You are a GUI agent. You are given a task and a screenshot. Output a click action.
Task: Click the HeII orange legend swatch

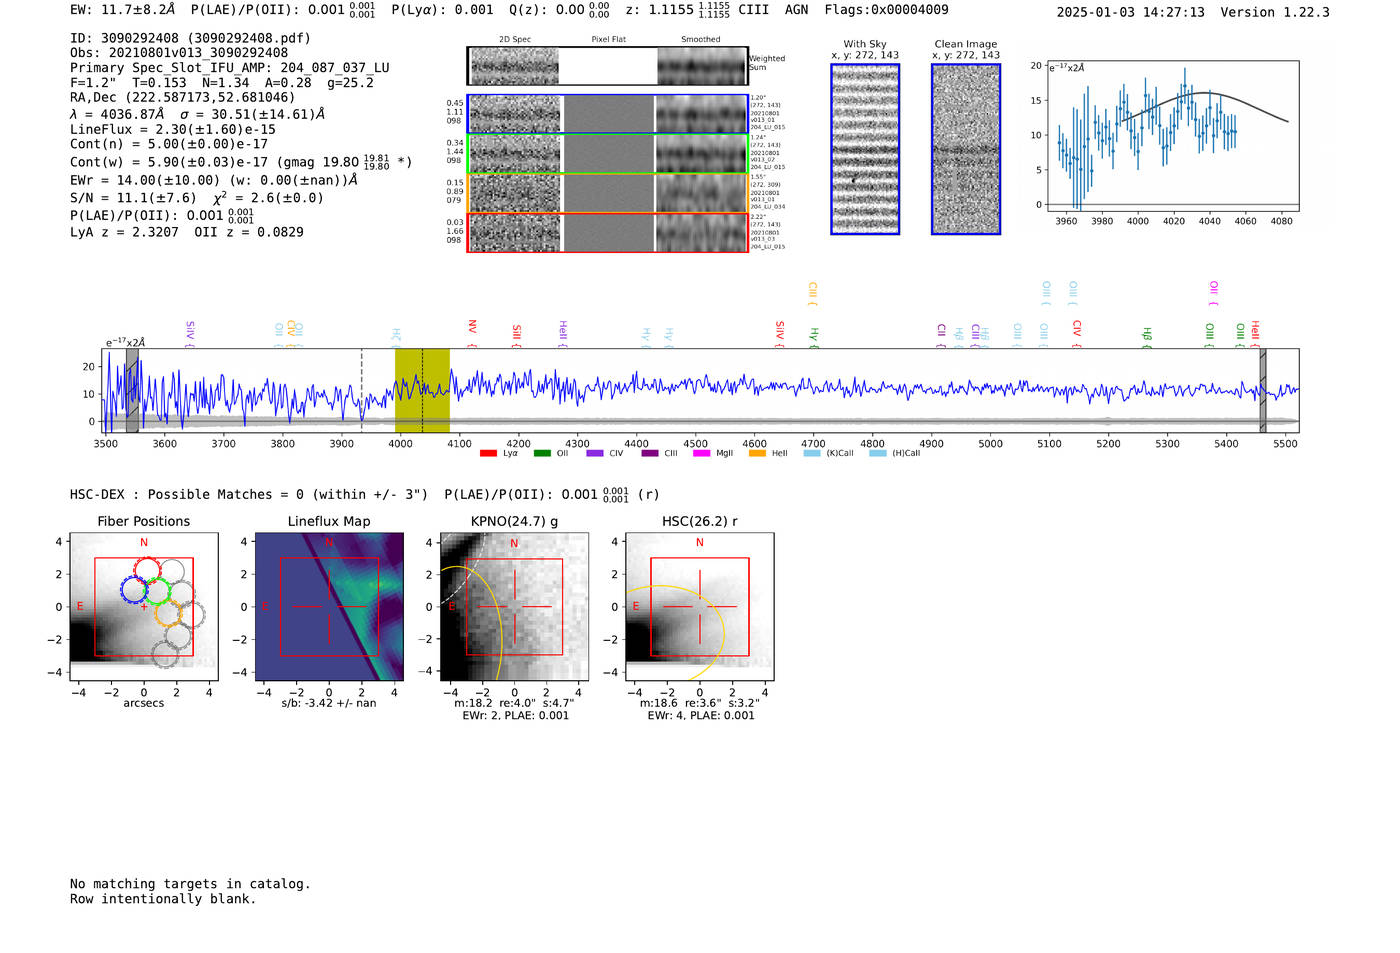tap(757, 453)
